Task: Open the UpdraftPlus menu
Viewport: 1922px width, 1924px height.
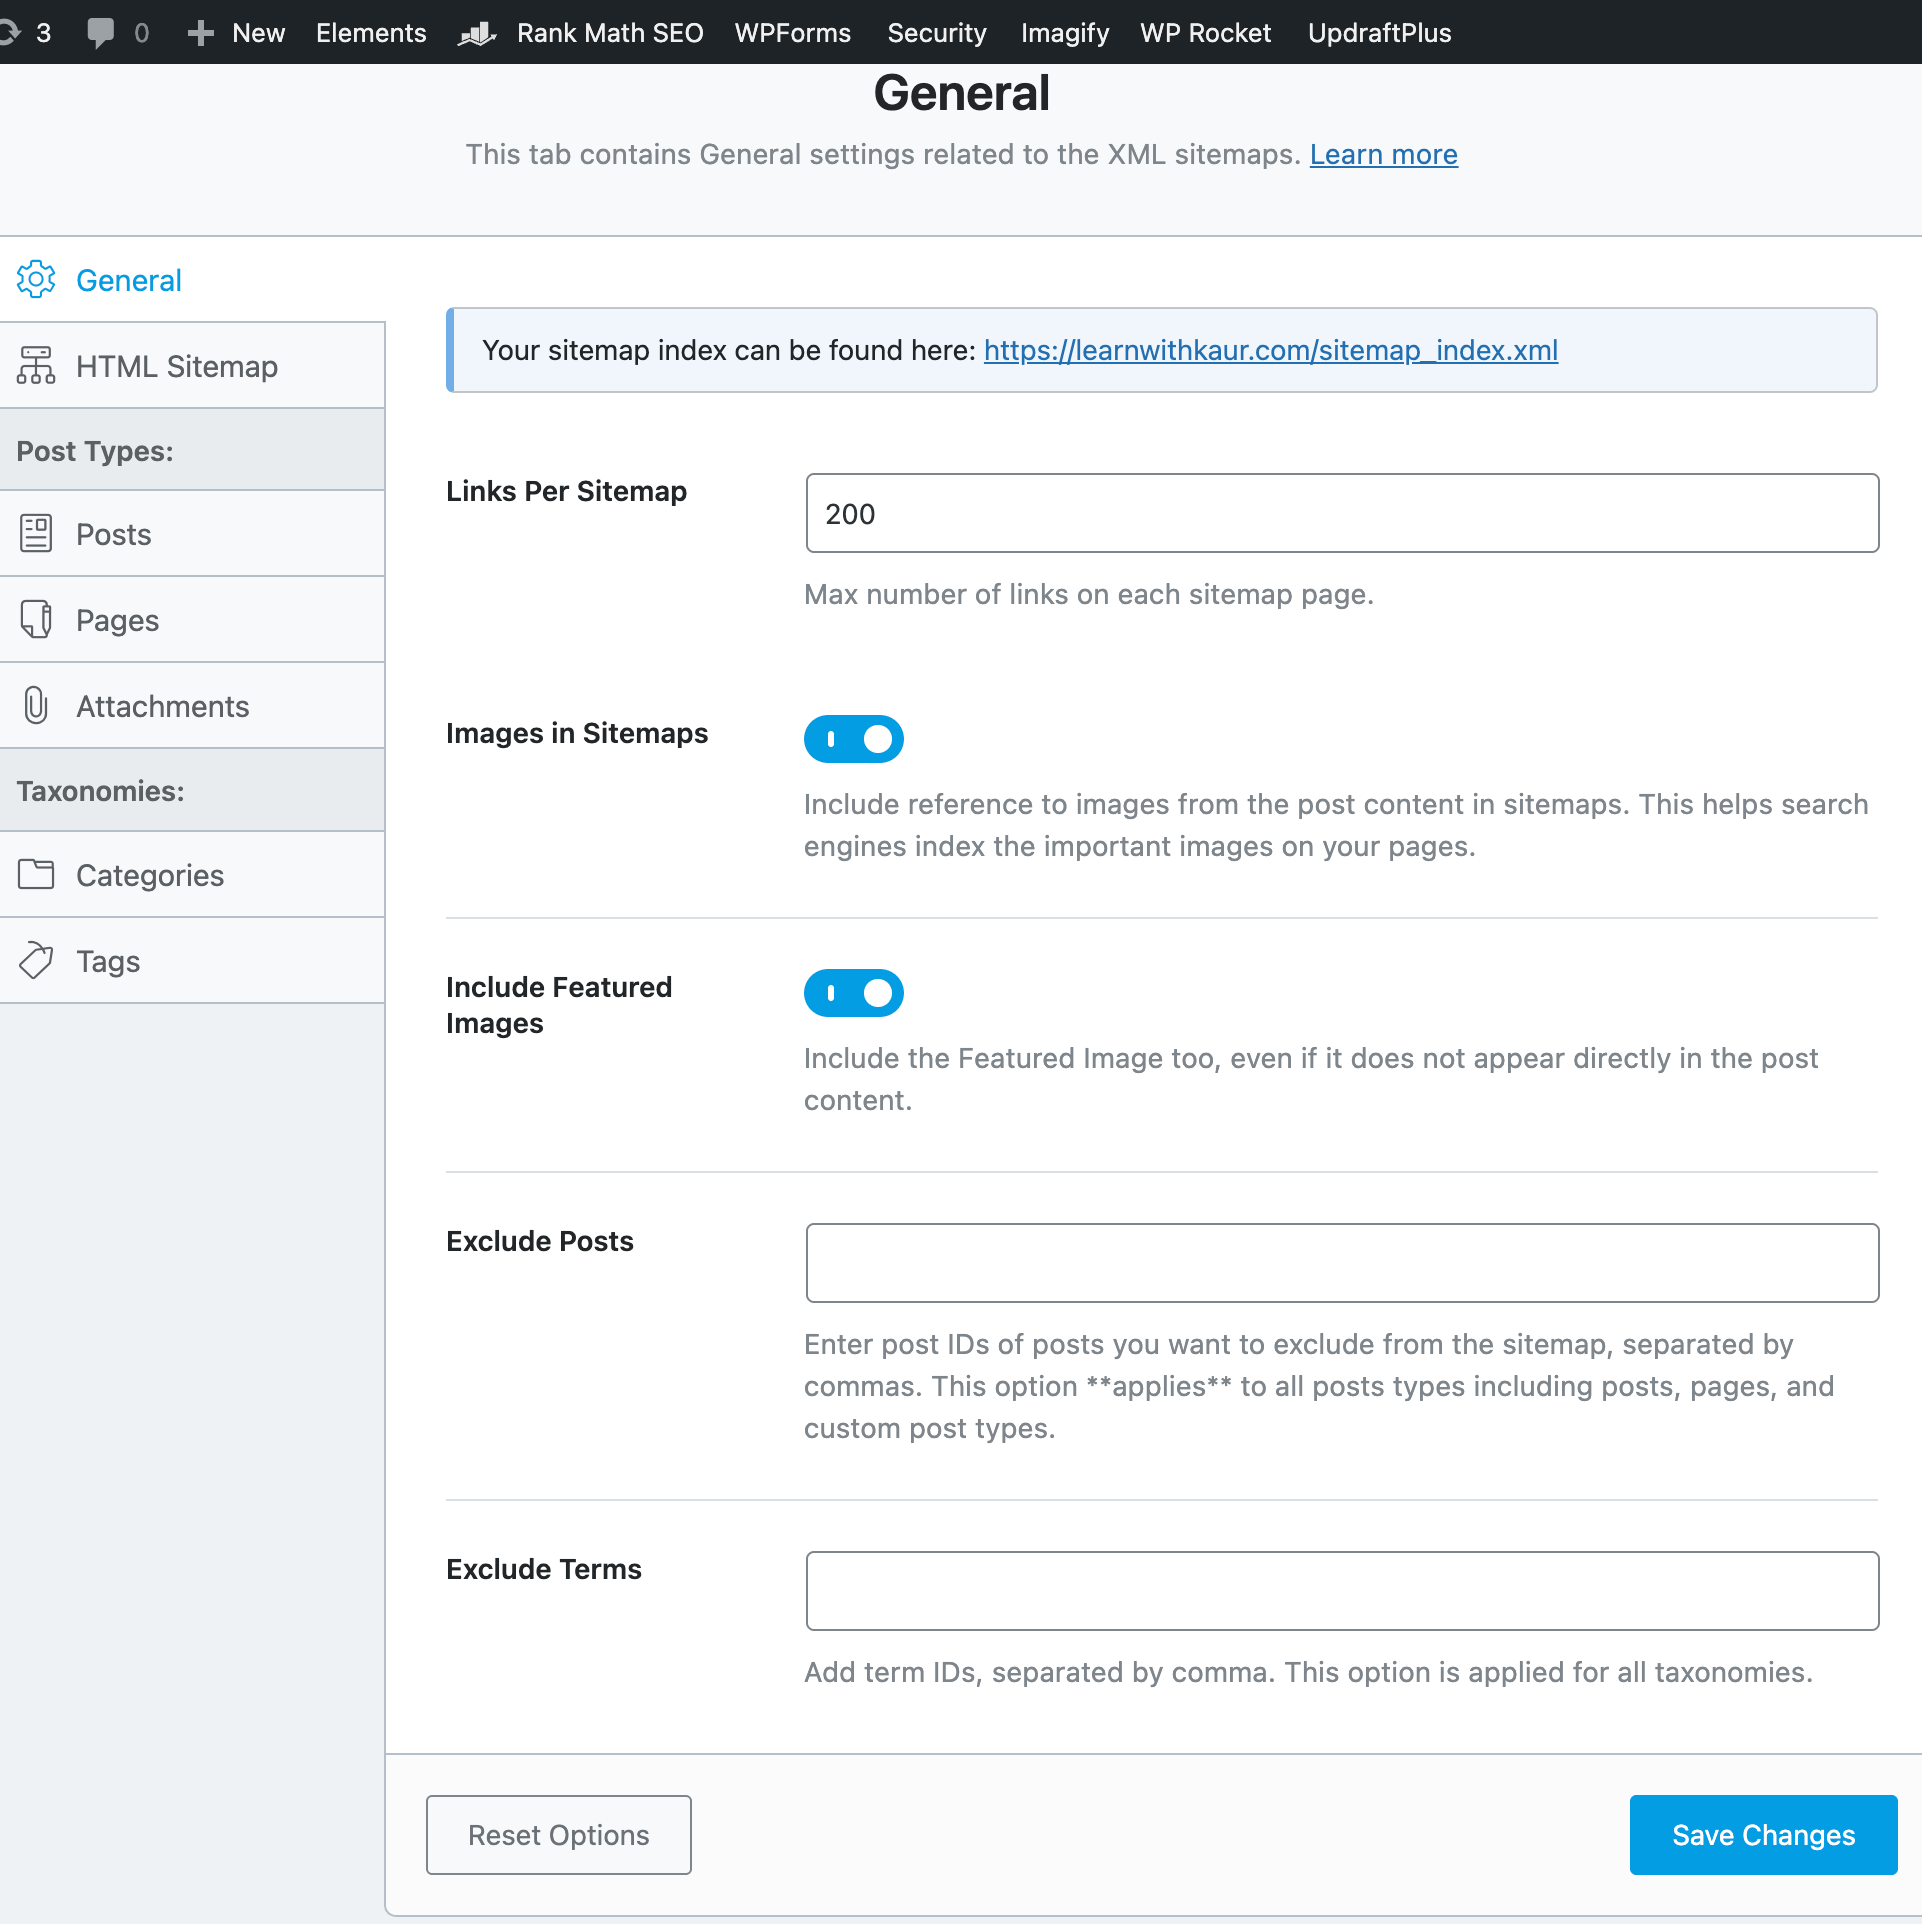Action: [1379, 32]
